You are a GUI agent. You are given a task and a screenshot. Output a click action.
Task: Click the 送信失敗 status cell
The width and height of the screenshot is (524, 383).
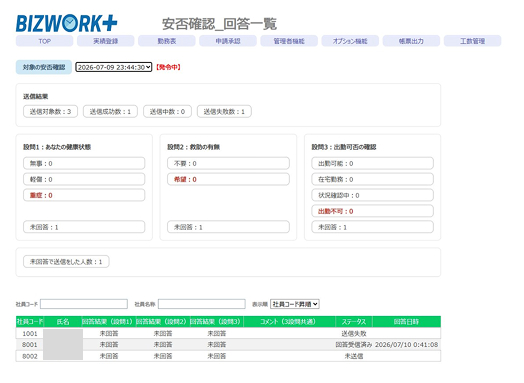(x=354, y=334)
